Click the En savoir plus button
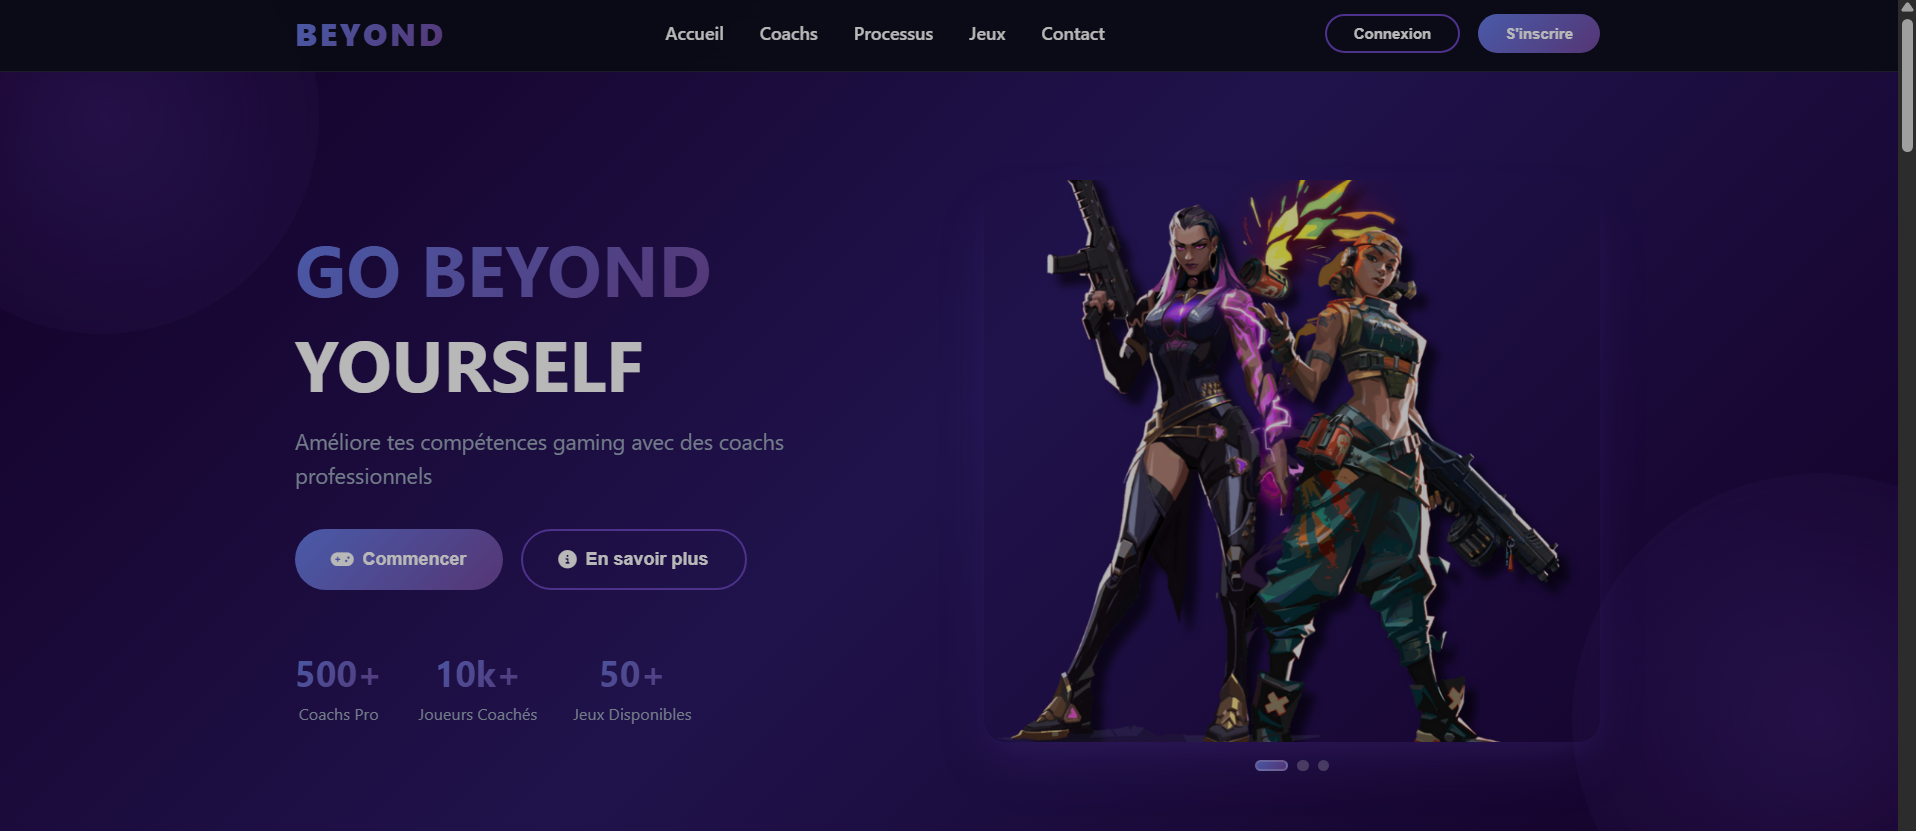 pyautogui.click(x=634, y=559)
